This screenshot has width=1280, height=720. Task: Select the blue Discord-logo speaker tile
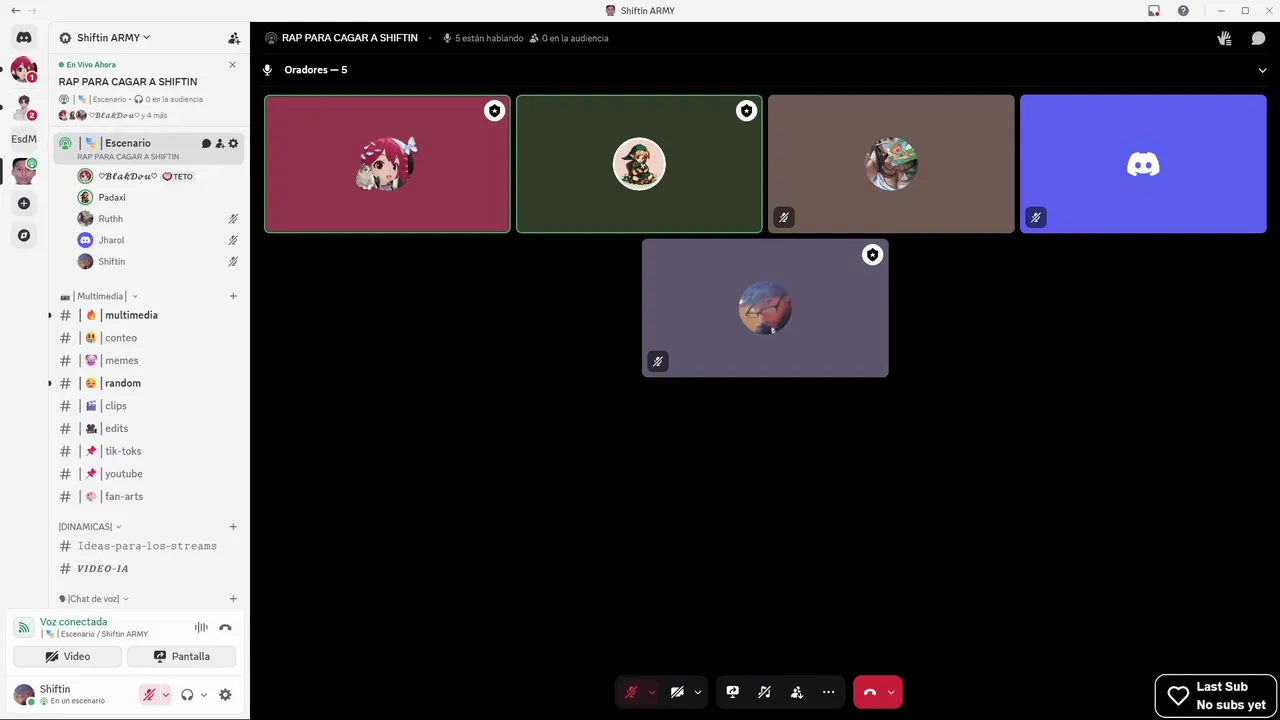1143,164
